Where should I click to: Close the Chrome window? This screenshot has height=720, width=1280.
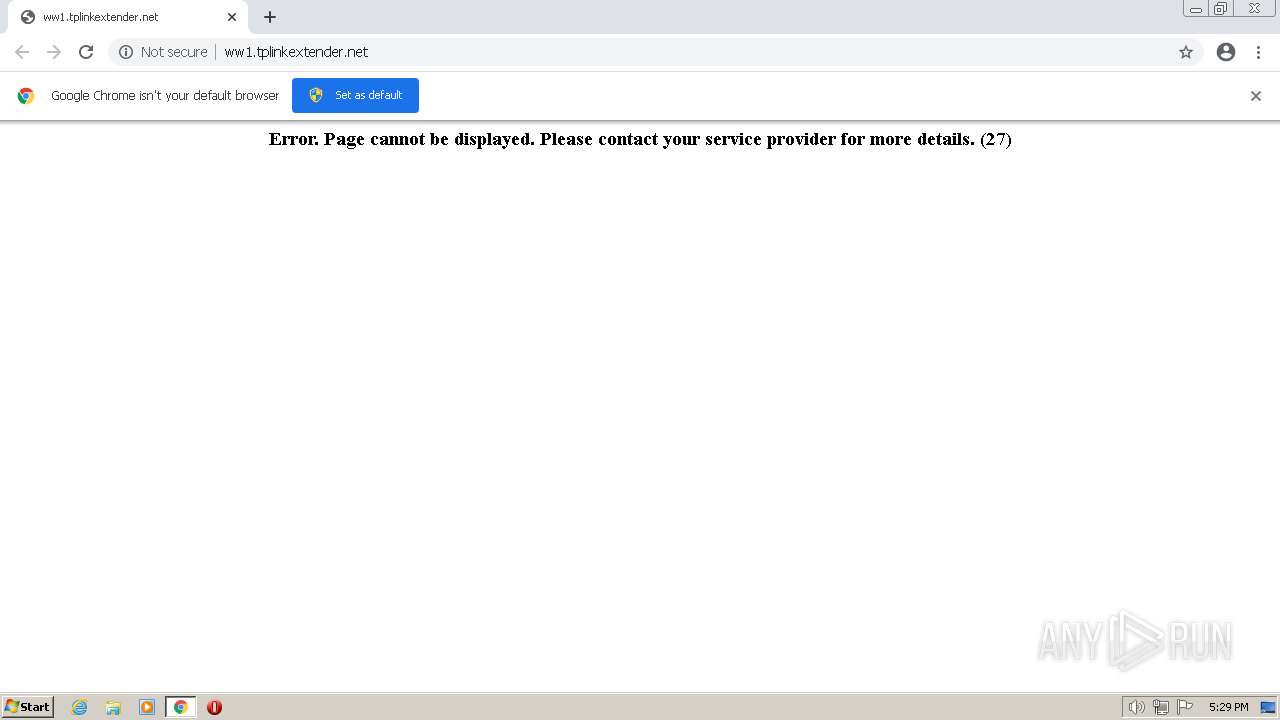point(1254,8)
